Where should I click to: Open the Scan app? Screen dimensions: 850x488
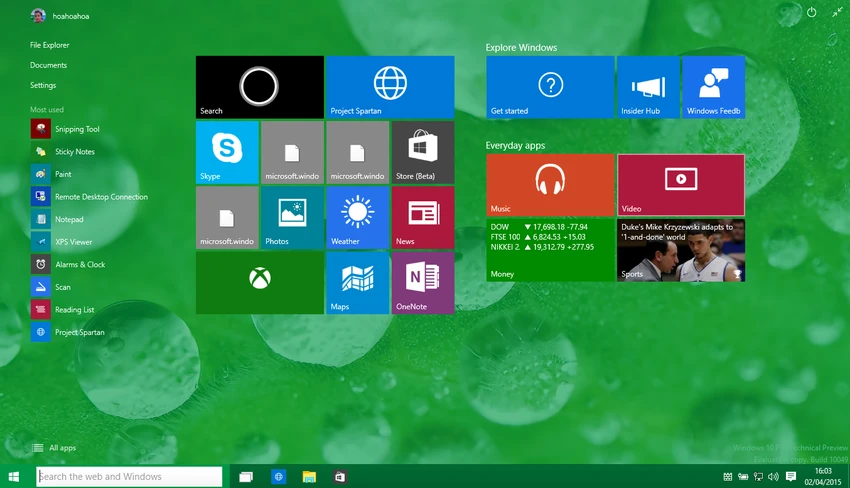point(51,287)
